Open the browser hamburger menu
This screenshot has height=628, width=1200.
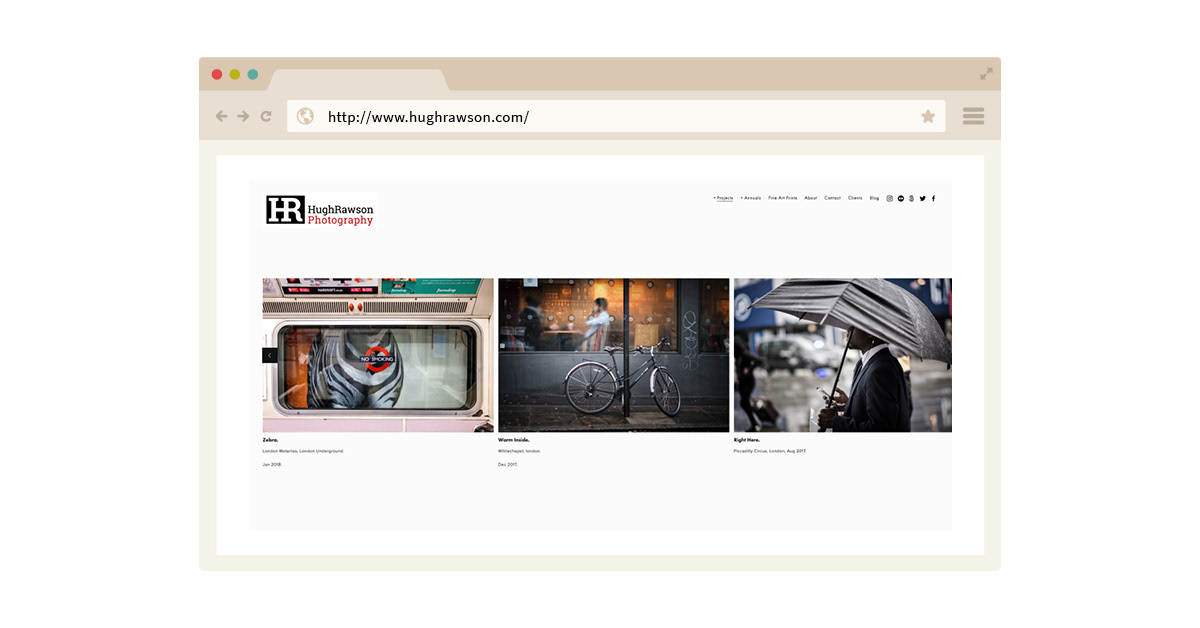[973, 116]
